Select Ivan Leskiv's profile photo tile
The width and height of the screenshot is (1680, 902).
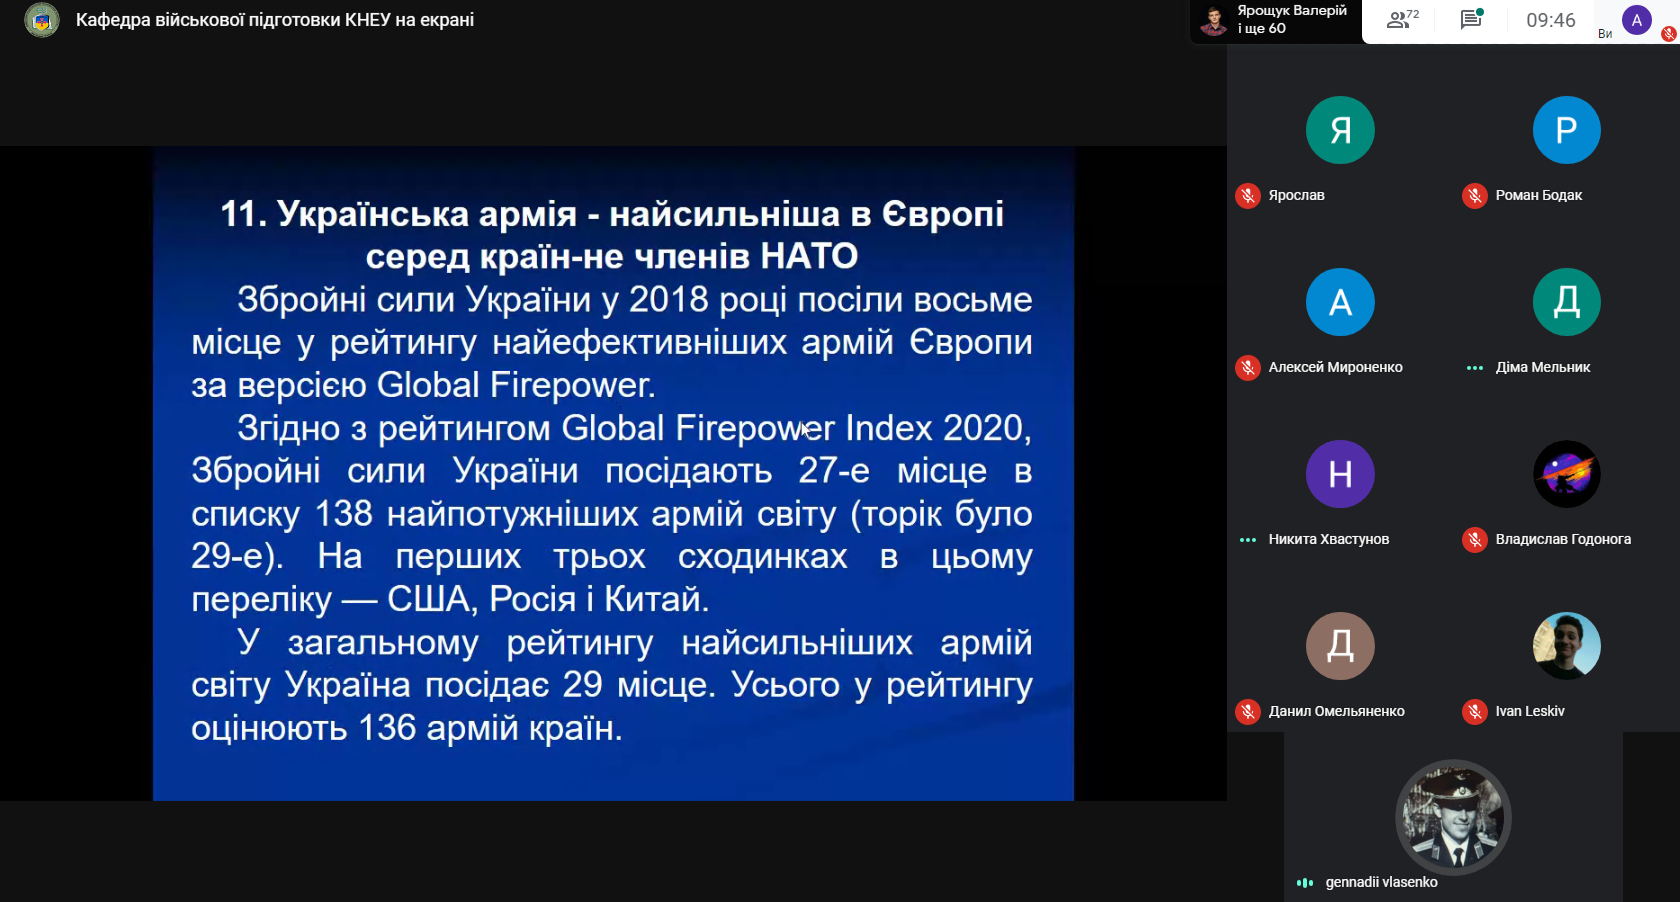pos(1566,646)
